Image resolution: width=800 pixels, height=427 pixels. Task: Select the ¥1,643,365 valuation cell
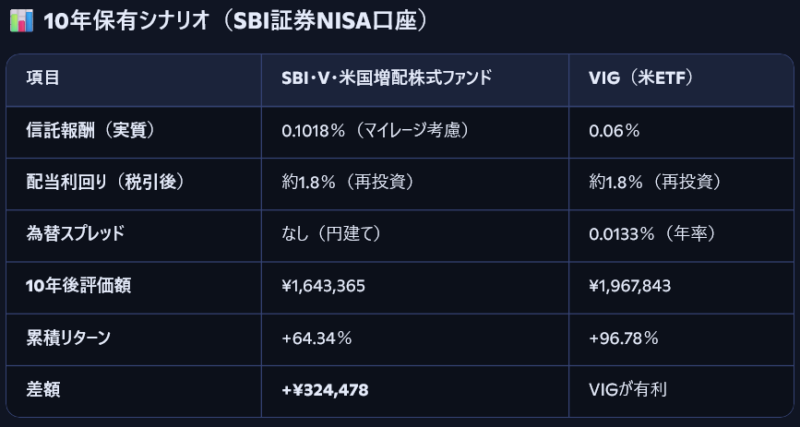click(x=324, y=286)
